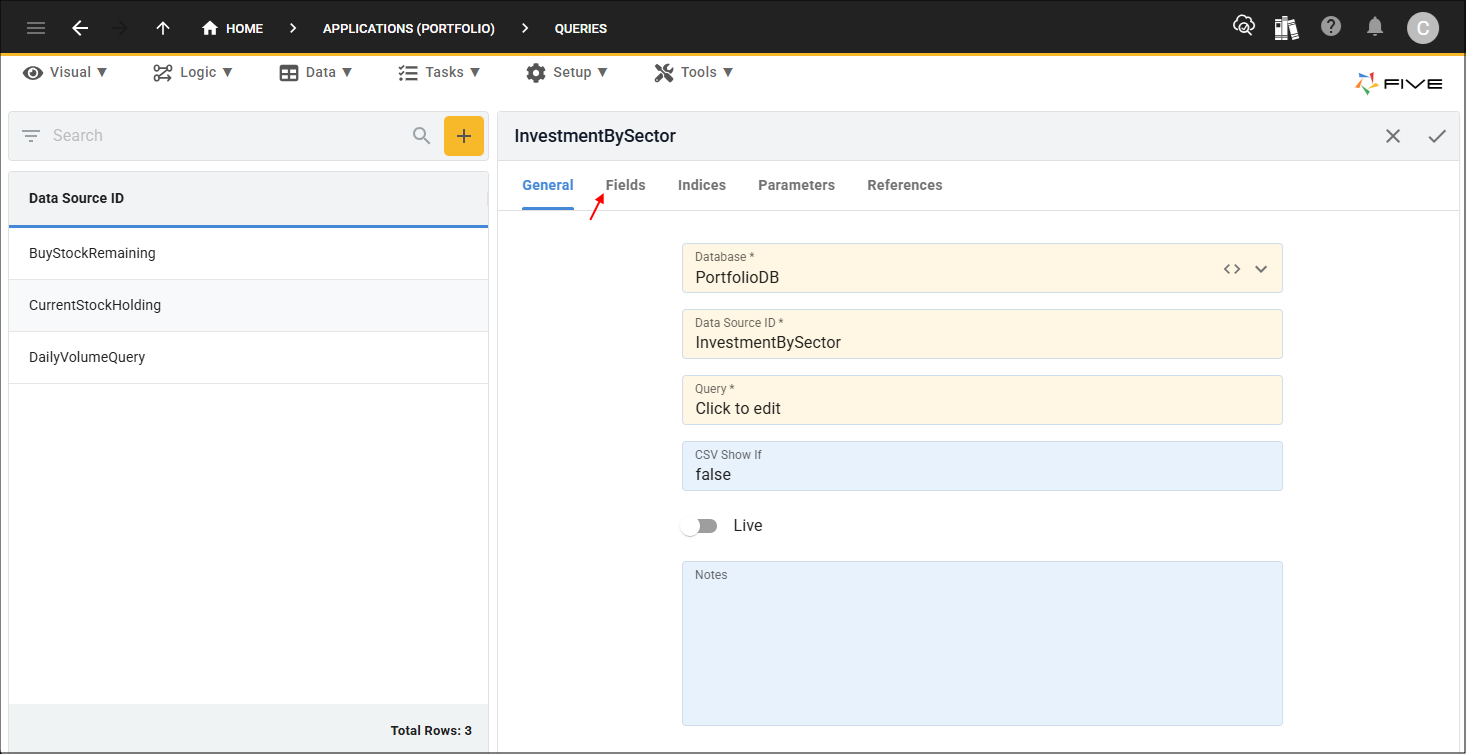This screenshot has height=754, width=1466.
Task: Open the user avatar C menu
Action: click(1423, 28)
